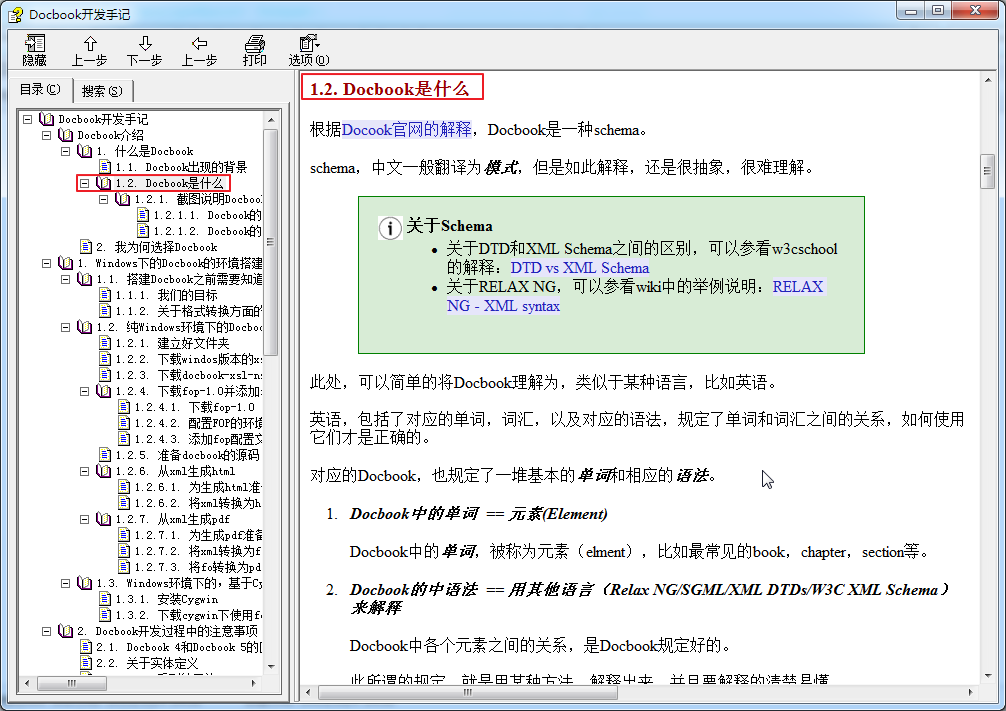Select the 目录 tab

pos(39,90)
